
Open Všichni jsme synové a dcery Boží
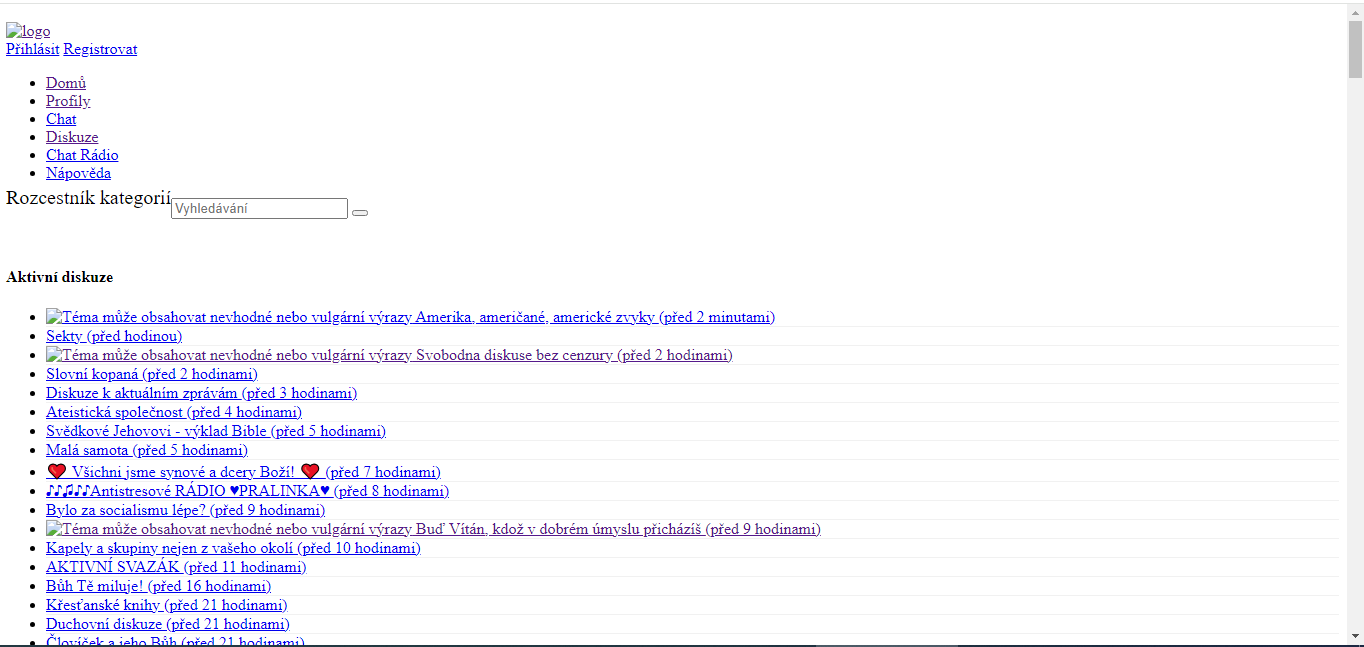(243, 472)
